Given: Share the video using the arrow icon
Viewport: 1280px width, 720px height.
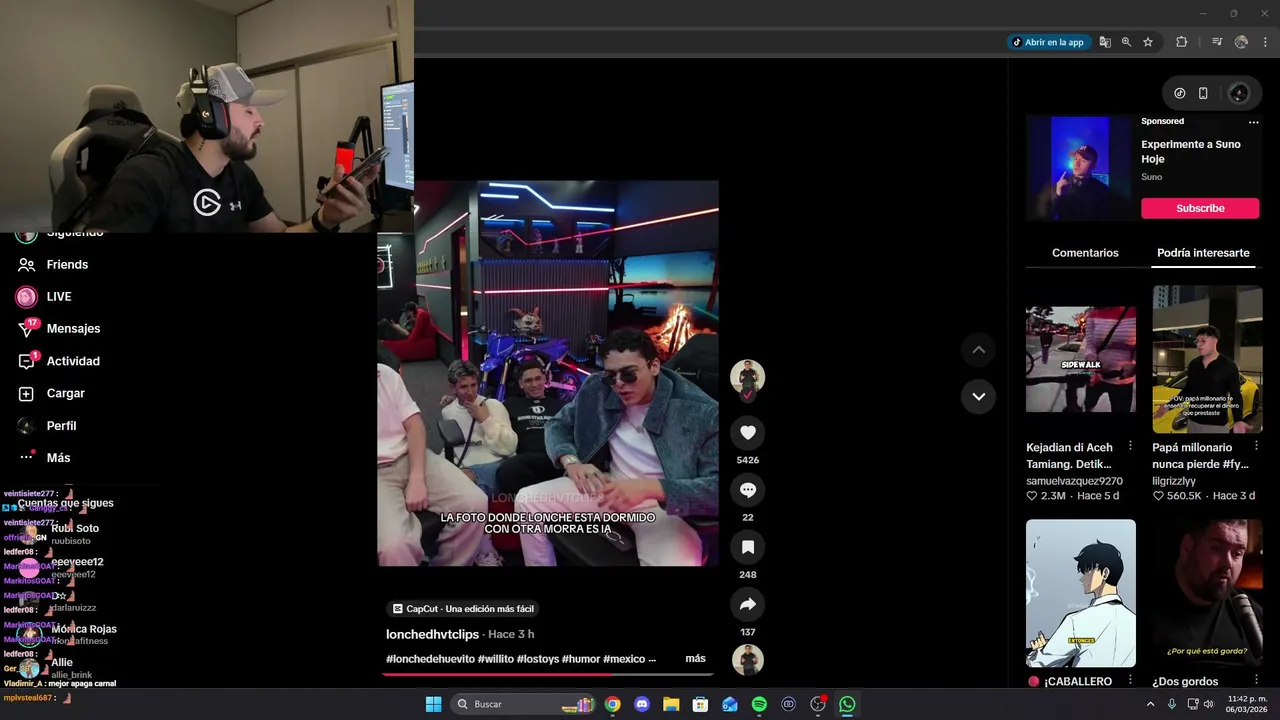Looking at the screenshot, I should click(x=747, y=604).
